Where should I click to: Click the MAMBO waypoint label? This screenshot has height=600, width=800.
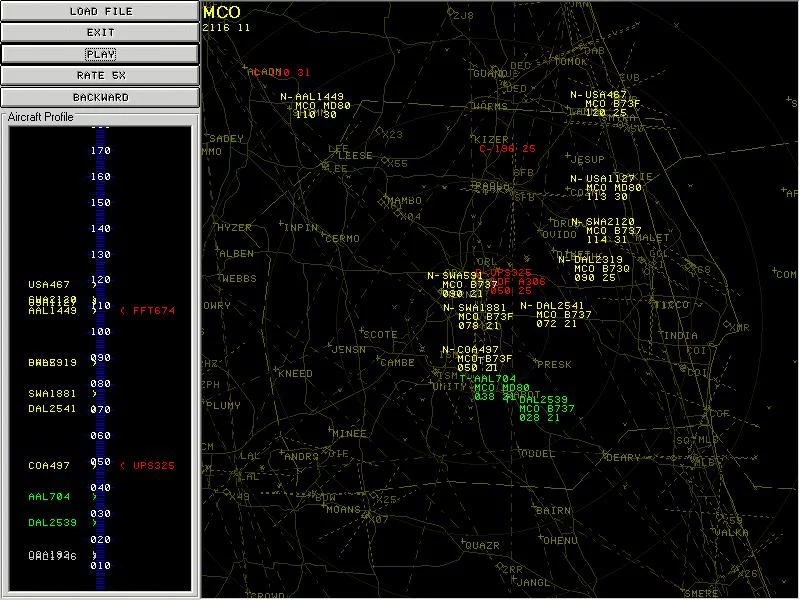404,201
